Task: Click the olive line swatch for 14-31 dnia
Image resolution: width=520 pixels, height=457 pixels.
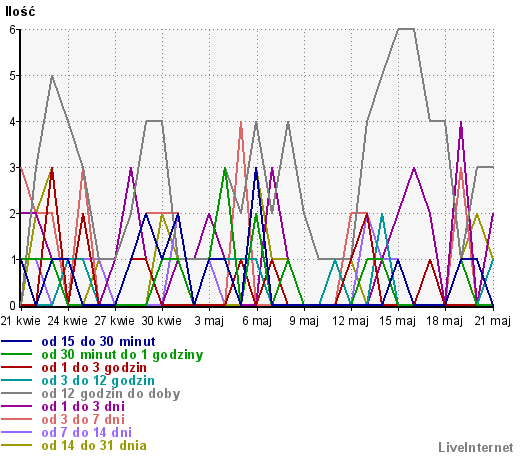Action: 16,445
